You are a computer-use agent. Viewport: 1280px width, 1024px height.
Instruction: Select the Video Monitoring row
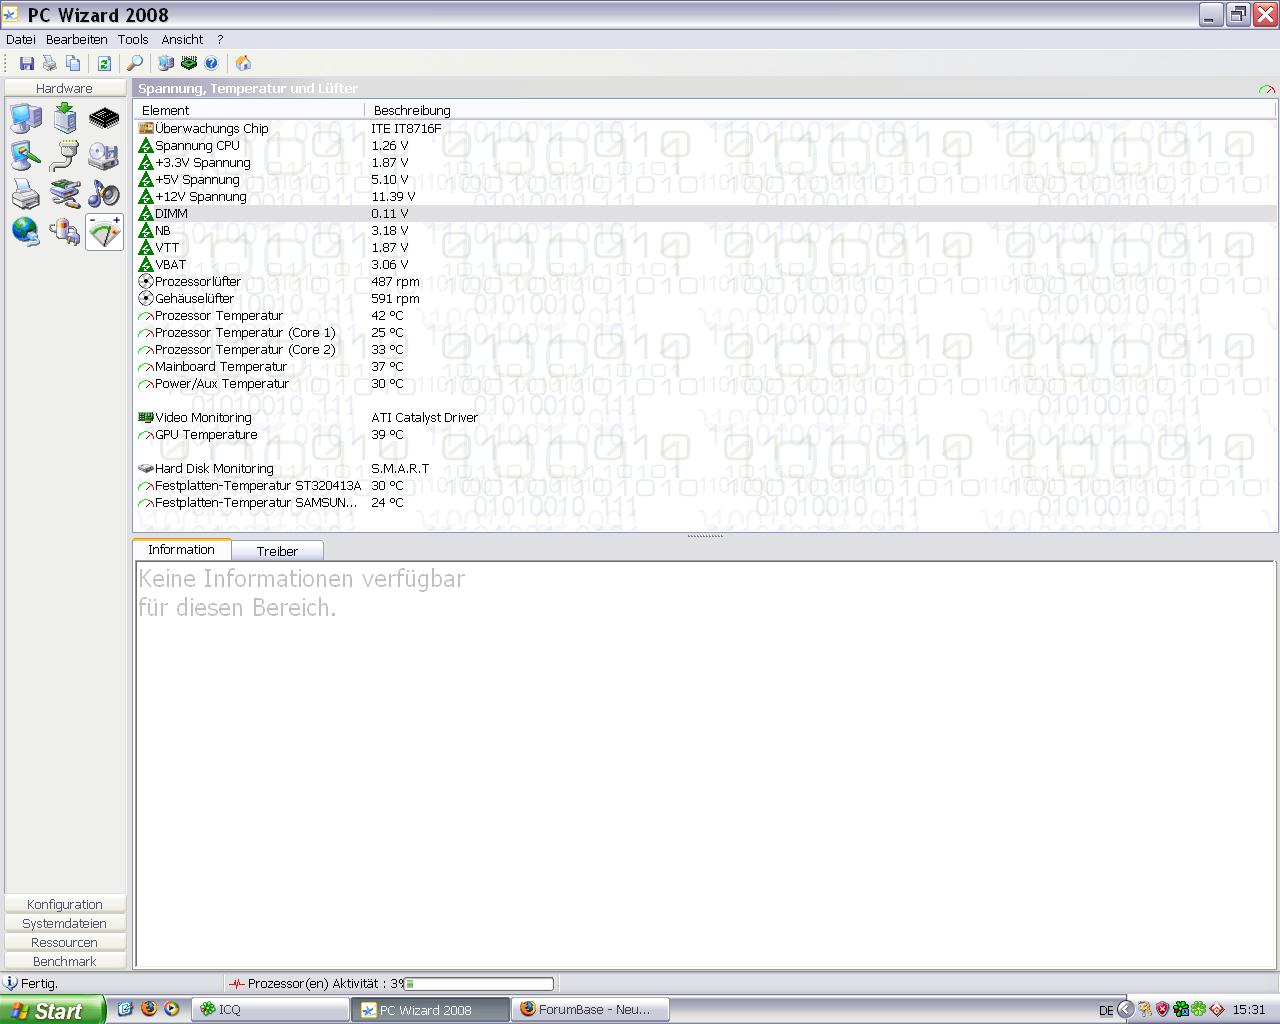[x=706, y=417]
